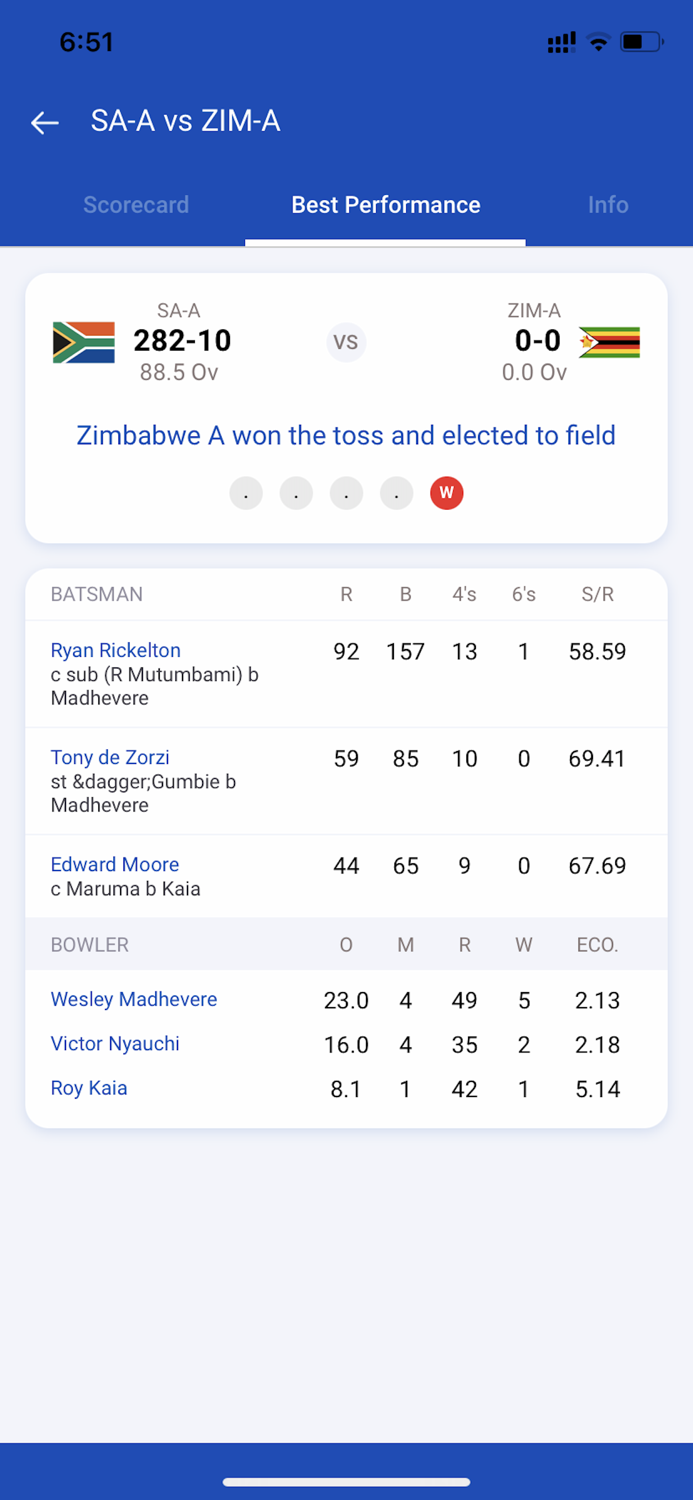Screen dimensions: 693x1500
Task: Tap the first dot ball indicator
Action: (246, 492)
